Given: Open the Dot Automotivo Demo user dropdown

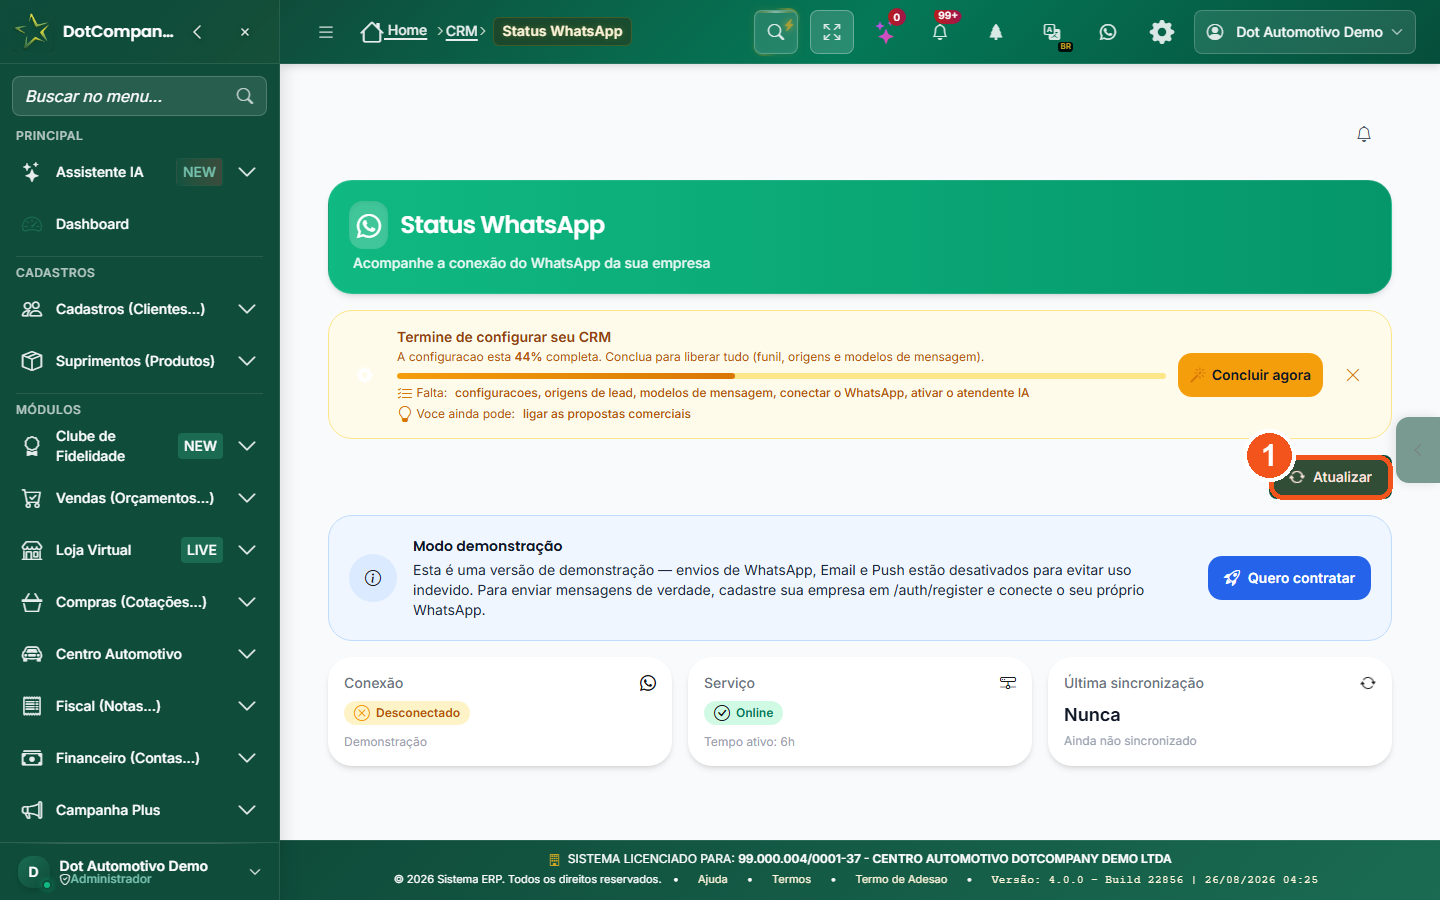Looking at the screenshot, I should coord(1304,32).
